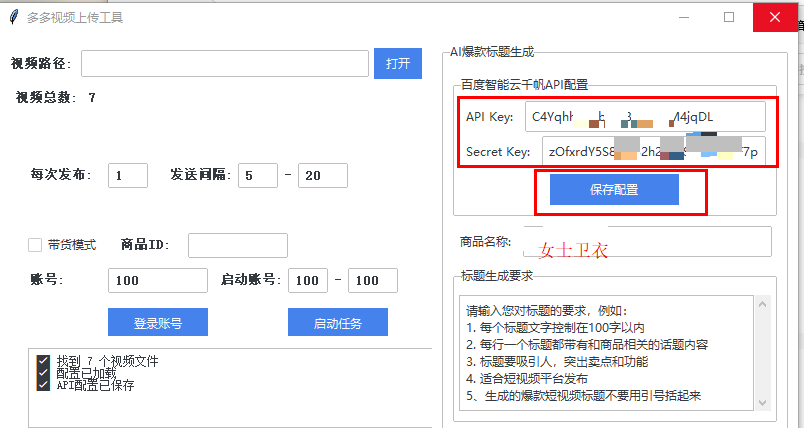The height and width of the screenshot is (428, 804).
Task: Click the 启动账号 start field
Action: point(308,280)
